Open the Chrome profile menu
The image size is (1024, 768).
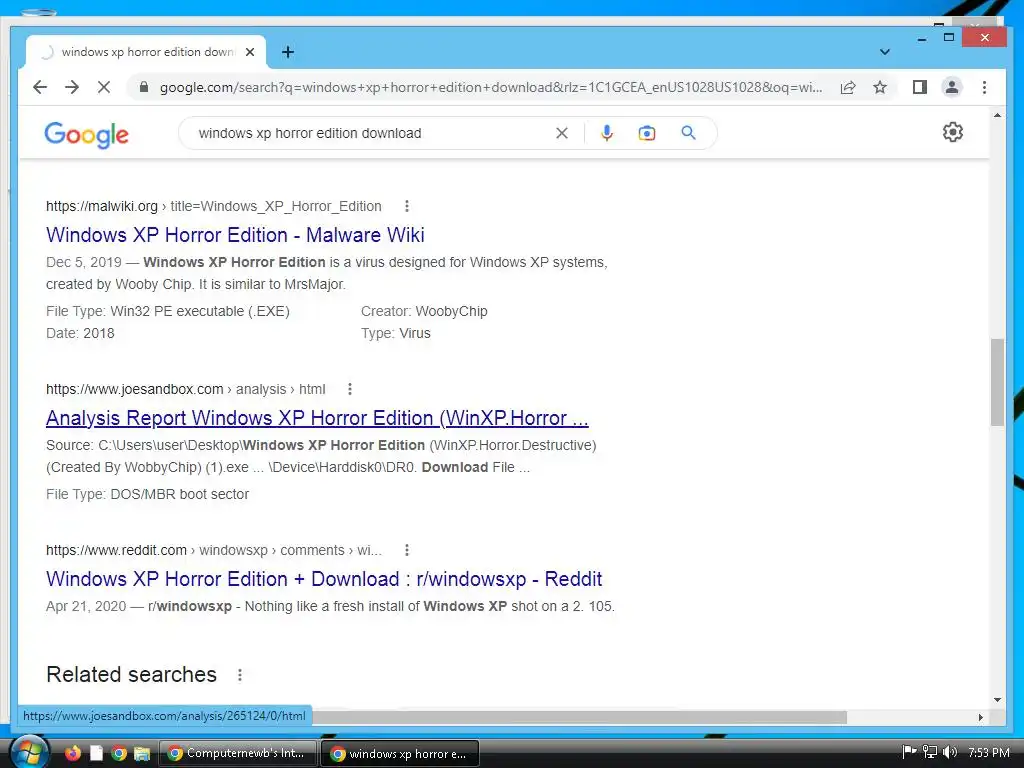[x=952, y=87]
